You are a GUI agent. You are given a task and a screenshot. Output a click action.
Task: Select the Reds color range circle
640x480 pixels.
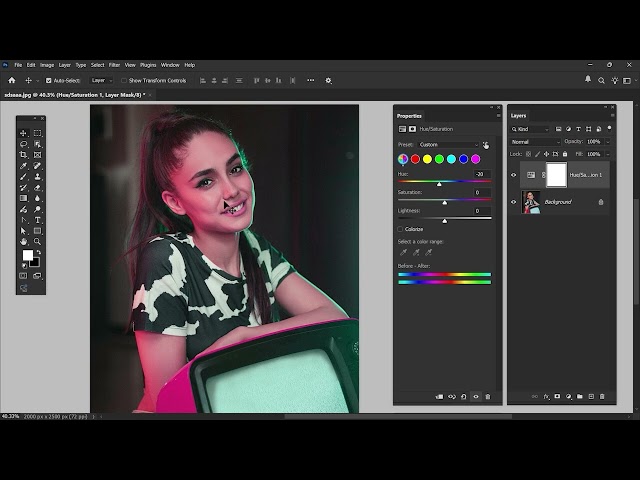[x=415, y=159]
